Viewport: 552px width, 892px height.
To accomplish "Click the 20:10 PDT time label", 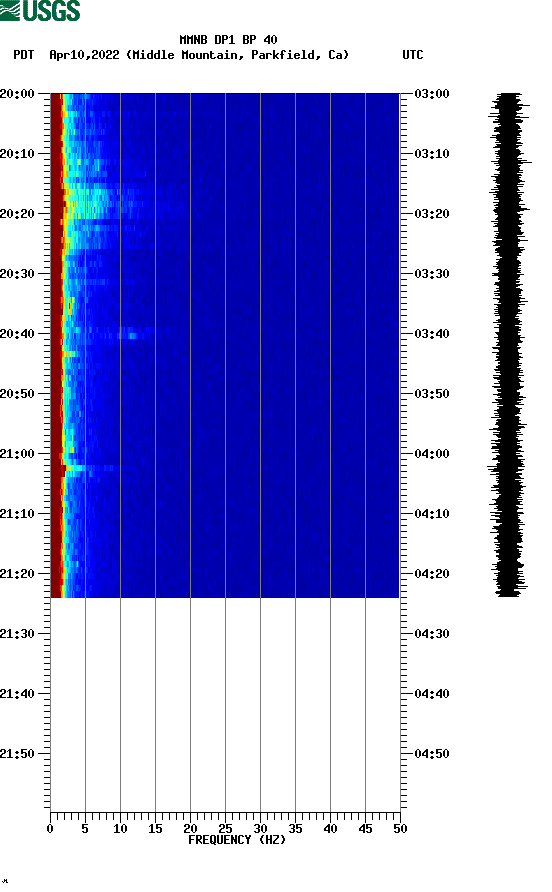I will (x=17, y=154).
